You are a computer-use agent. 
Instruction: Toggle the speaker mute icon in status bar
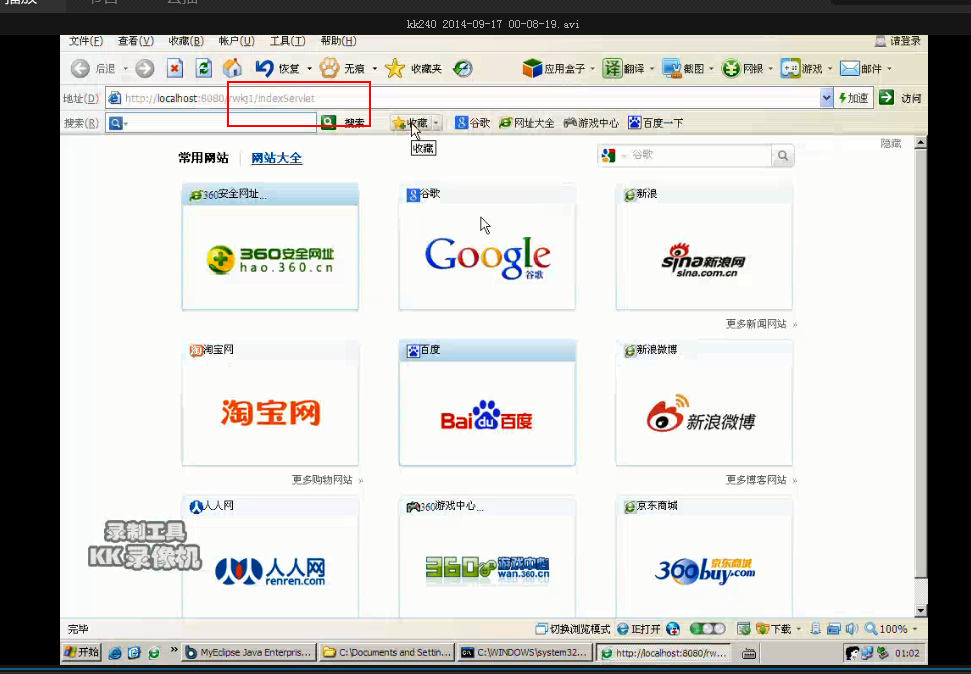click(852, 629)
